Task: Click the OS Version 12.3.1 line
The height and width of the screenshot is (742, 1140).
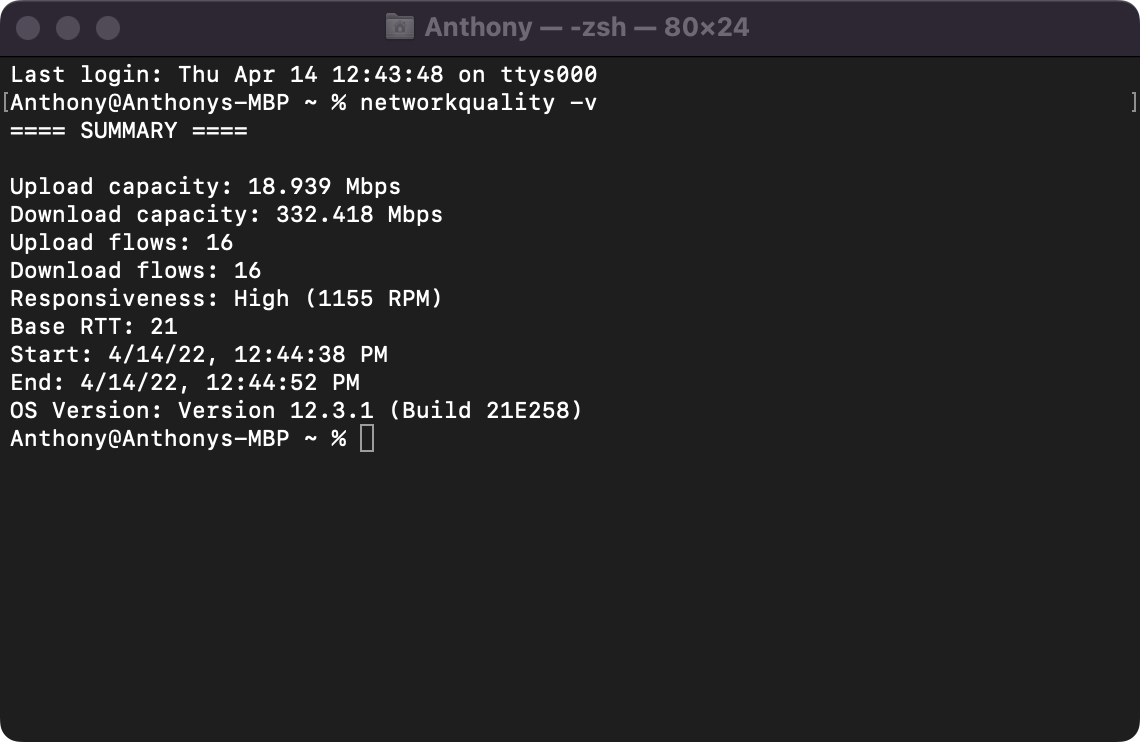Action: [x=296, y=410]
